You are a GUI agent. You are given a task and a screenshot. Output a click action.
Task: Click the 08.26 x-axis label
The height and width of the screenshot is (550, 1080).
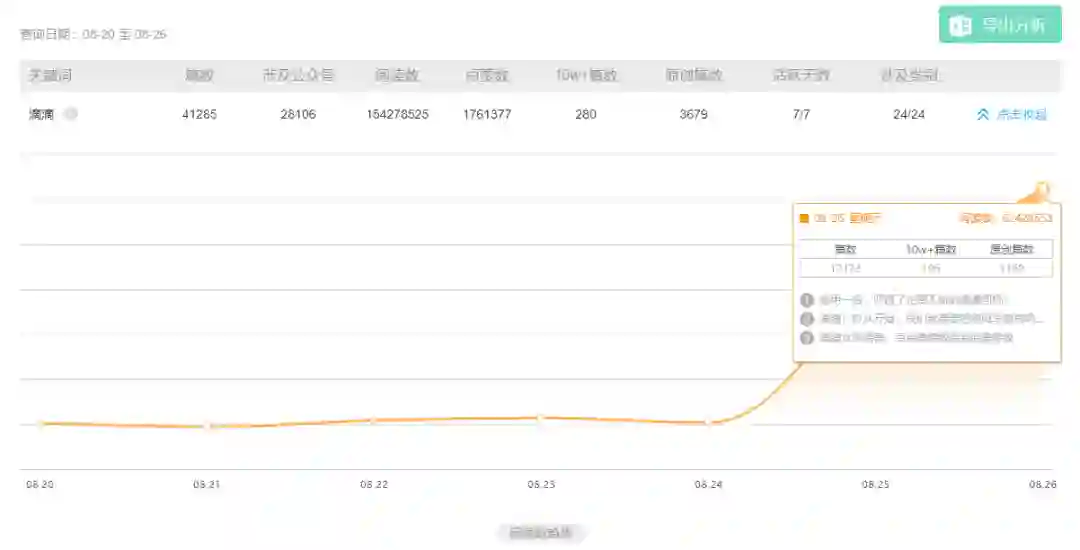coord(1043,485)
